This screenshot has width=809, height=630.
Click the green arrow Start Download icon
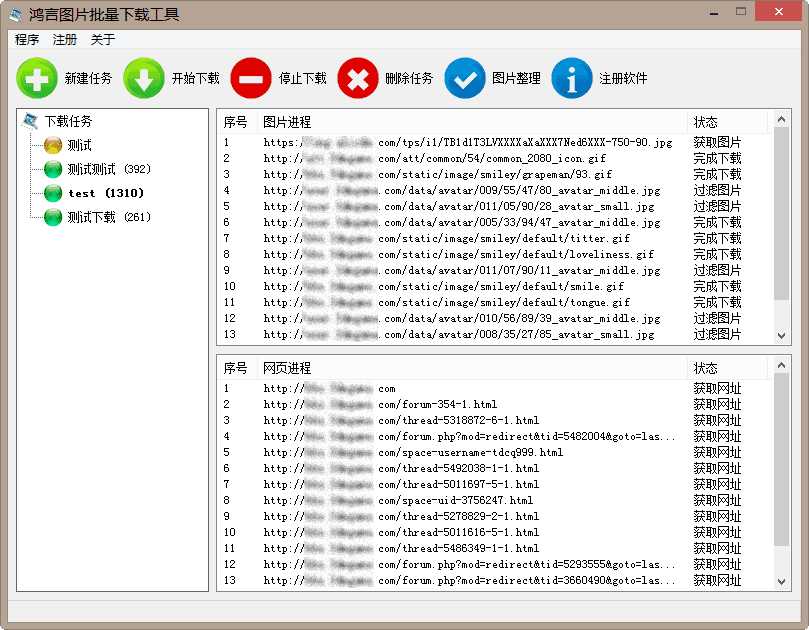coord(144,78)
